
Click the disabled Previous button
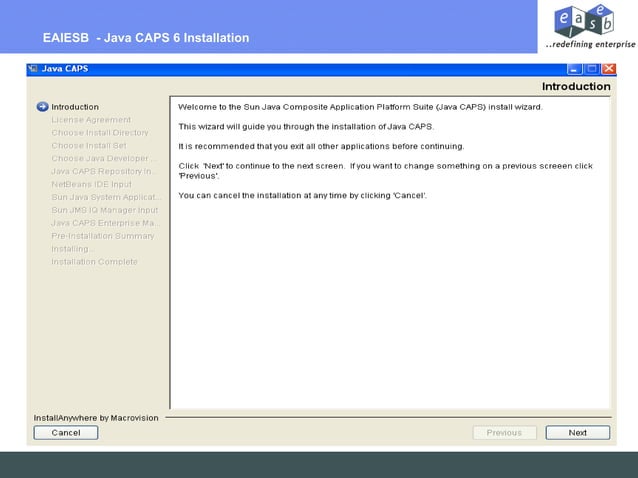pyautogui.click(x=504, y=432)
